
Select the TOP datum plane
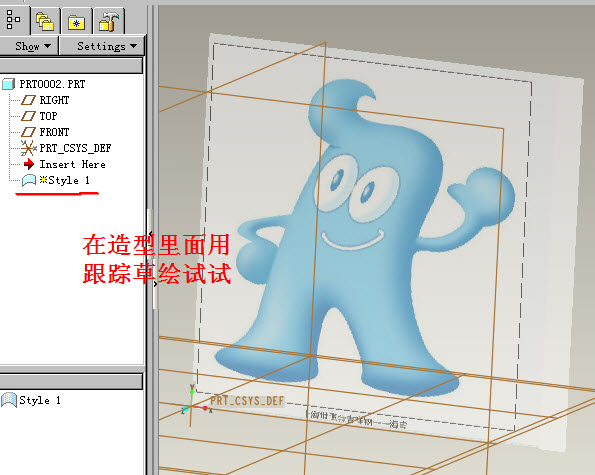[x=48, y=116]
